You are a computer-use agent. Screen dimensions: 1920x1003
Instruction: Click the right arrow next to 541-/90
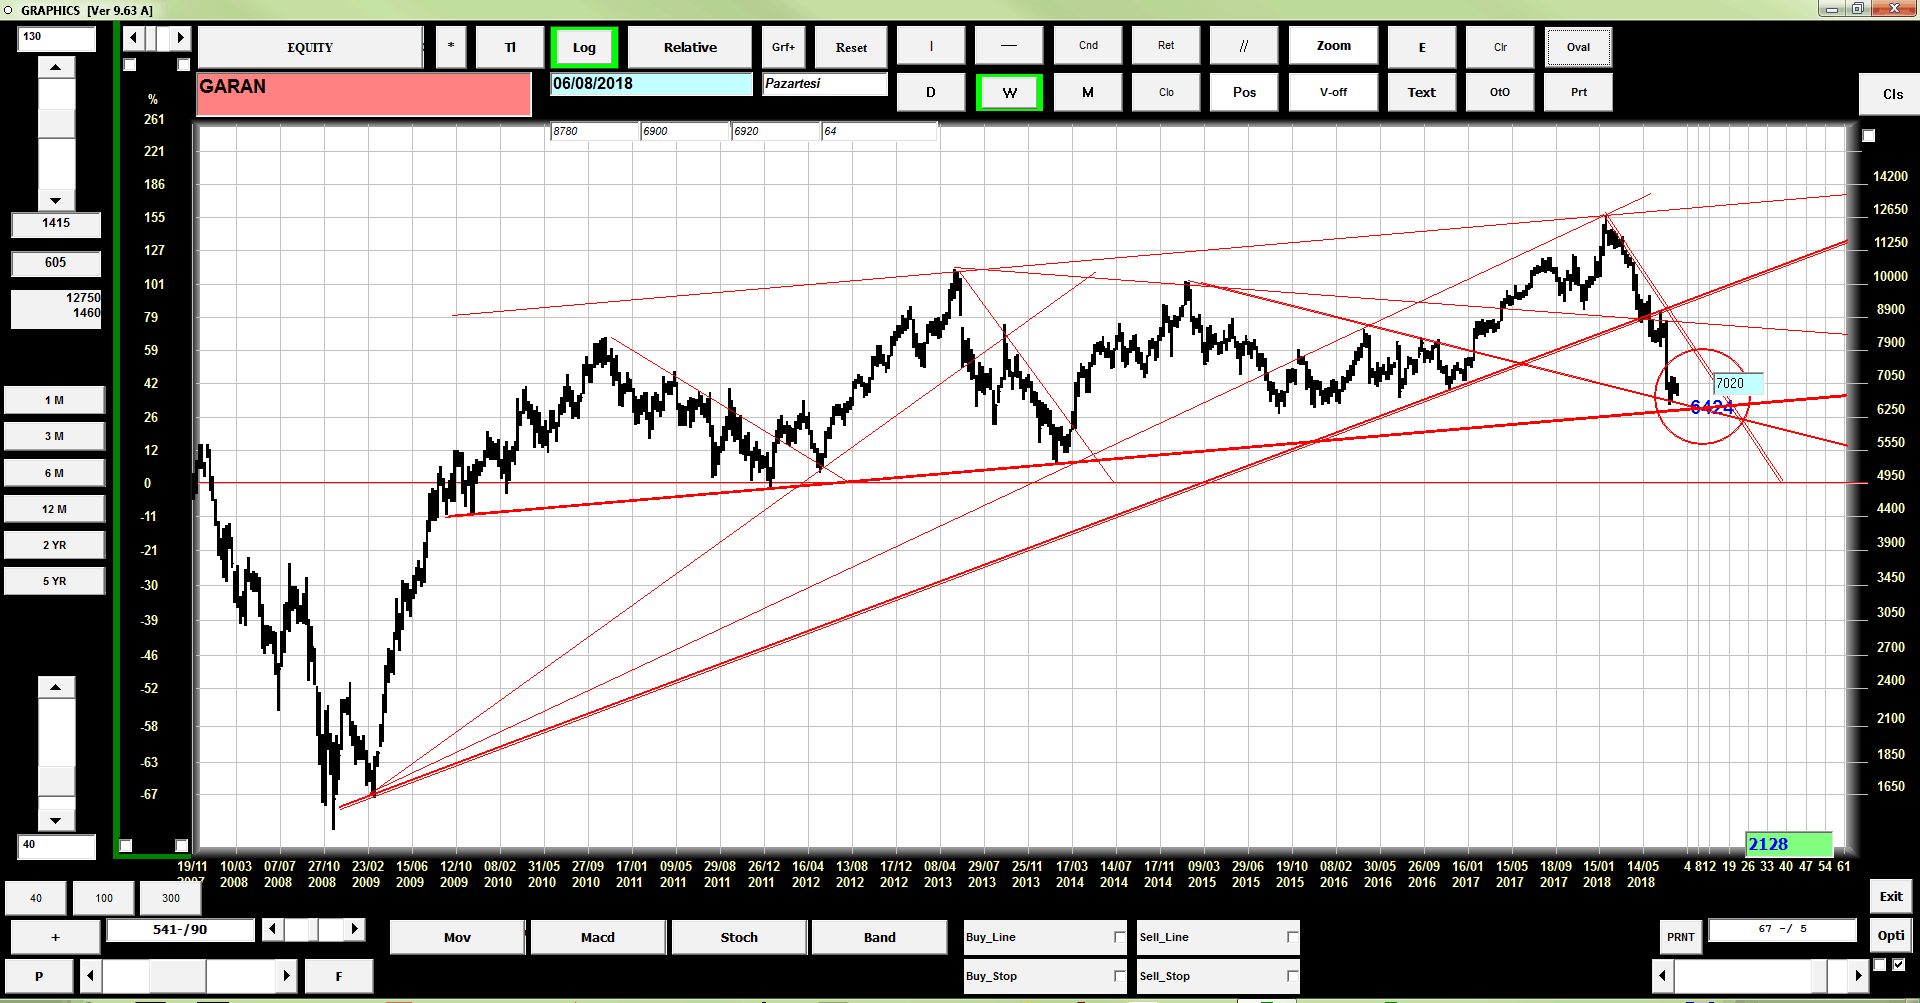point(354,929)
